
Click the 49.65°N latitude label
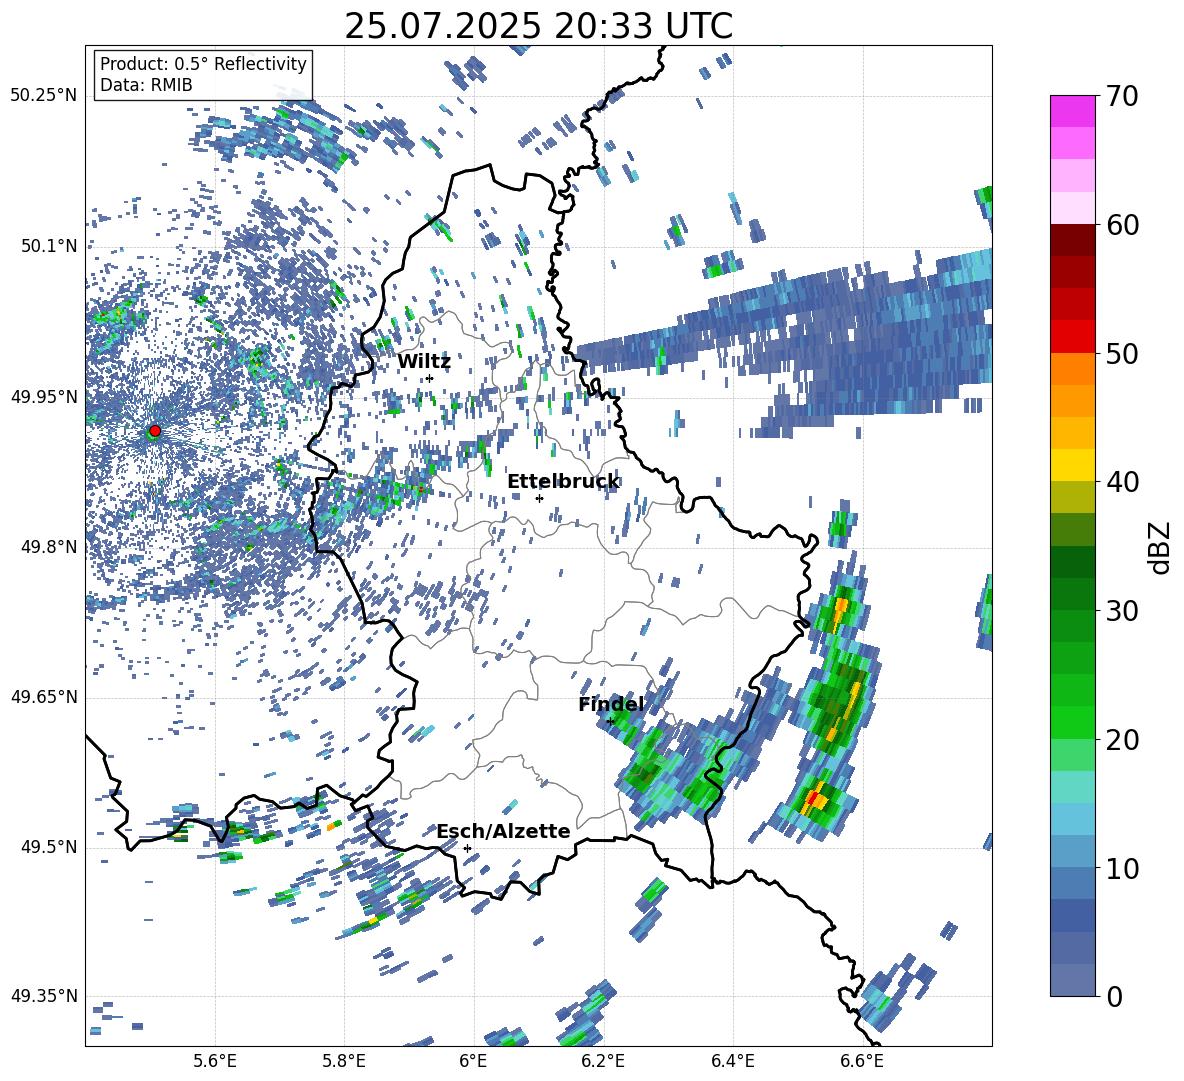pos(44,697)
